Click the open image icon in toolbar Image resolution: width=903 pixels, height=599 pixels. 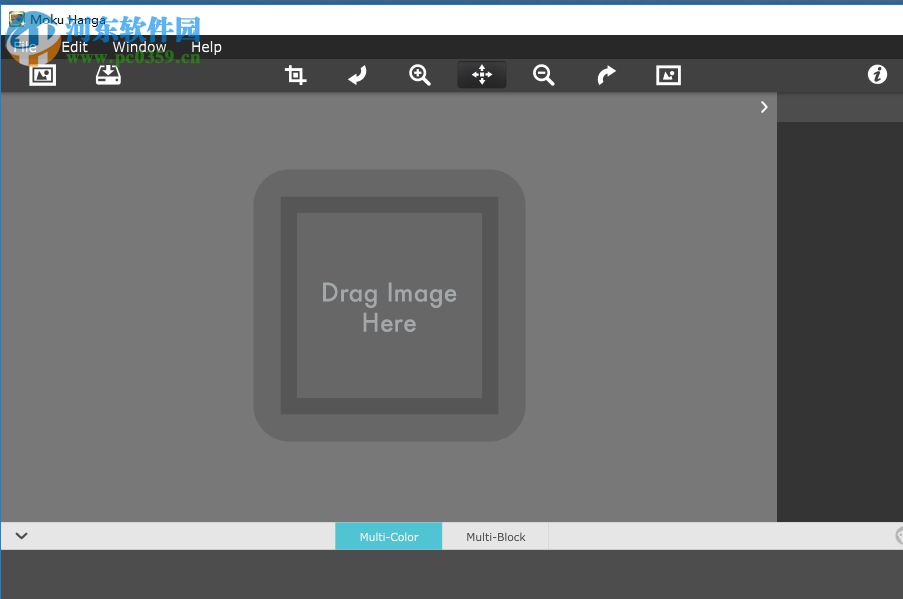[43, 75]
